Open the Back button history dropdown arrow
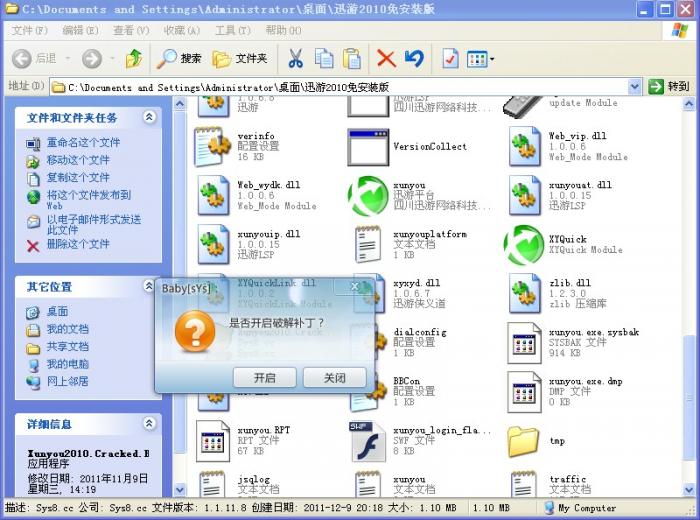 click(x=68, y=58)
